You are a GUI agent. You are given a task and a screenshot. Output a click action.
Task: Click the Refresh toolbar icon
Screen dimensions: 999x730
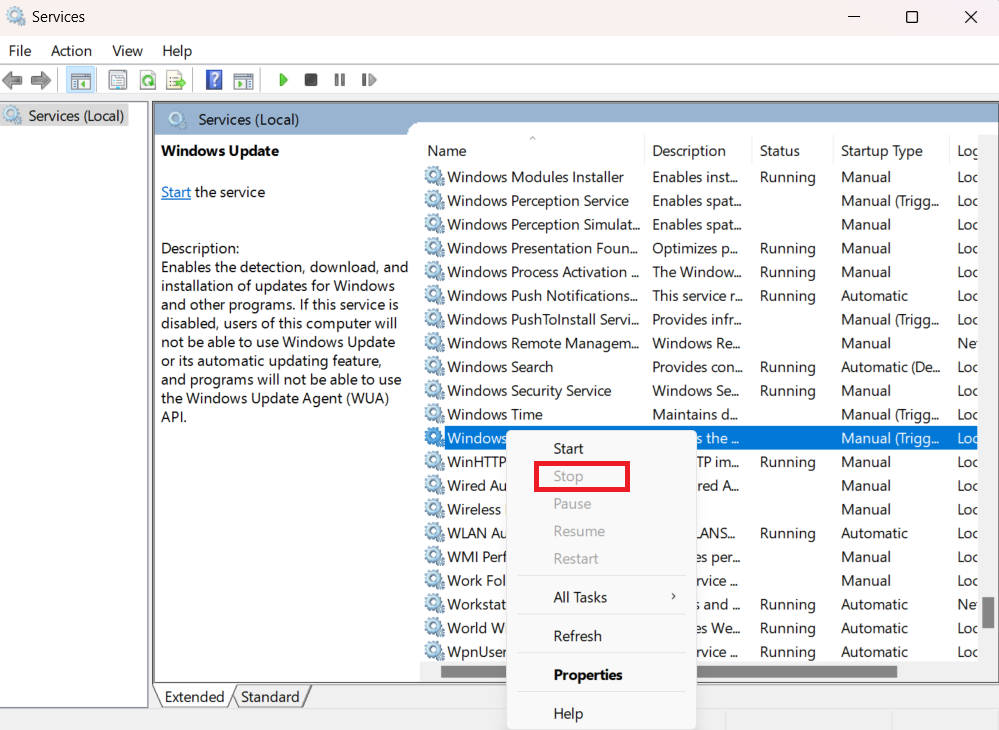click(x=147, y=80)
